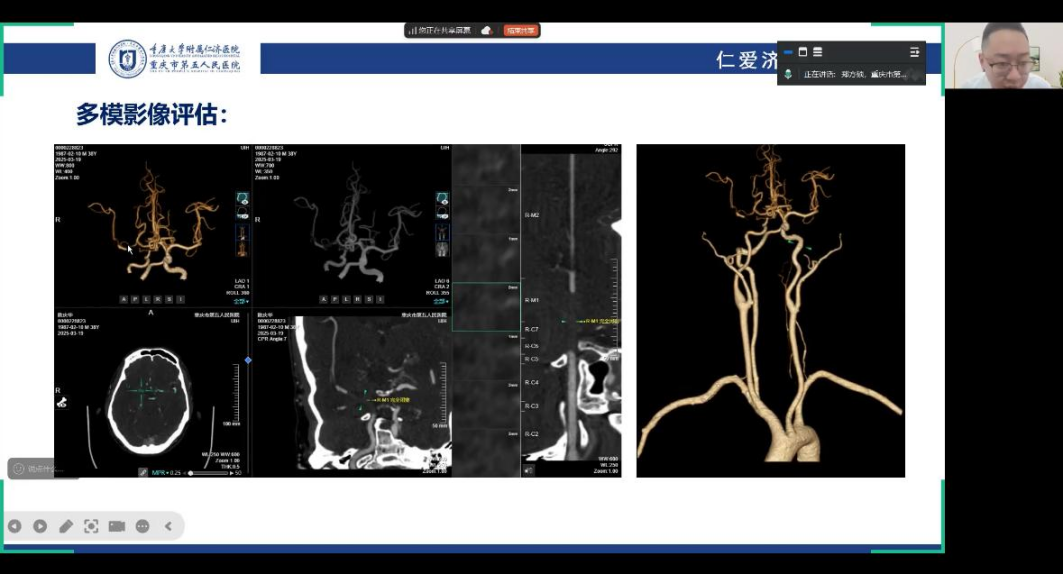This screenshot has width=1063, height=575.
Task: Click the hospital logo in slide header
Action: click(x=127, y=59)
